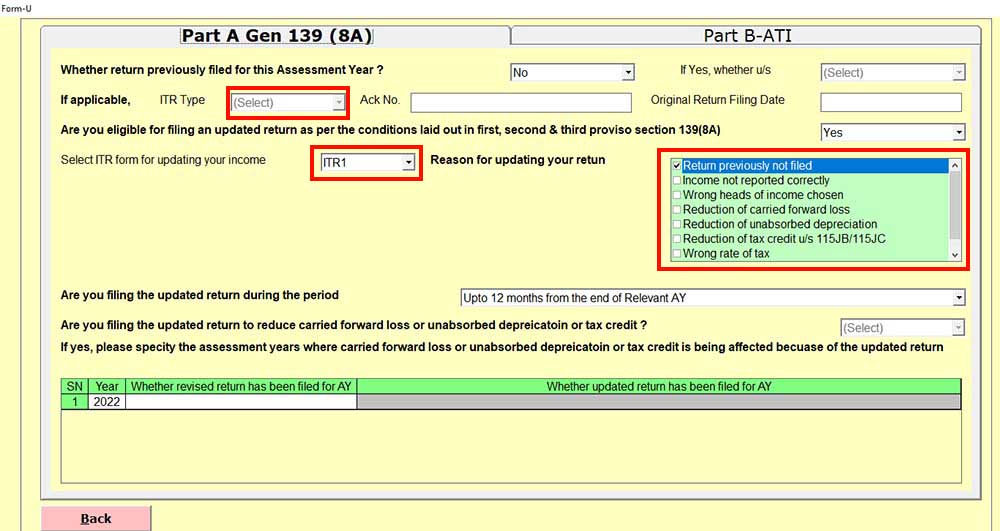Tick Wrong heads of income chosen
The height and width of the screenshot is (531, 1000).
click(x=677, y=195)
